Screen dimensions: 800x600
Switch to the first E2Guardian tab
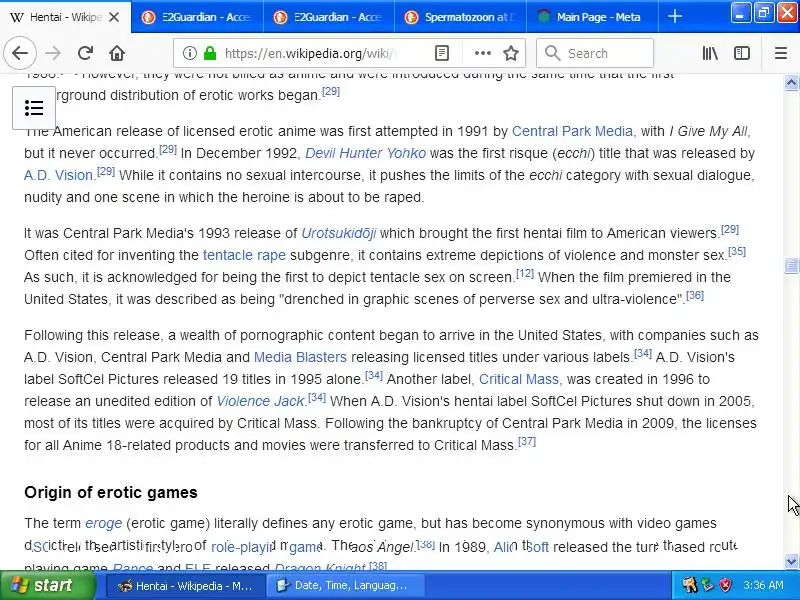coord(197,17)
